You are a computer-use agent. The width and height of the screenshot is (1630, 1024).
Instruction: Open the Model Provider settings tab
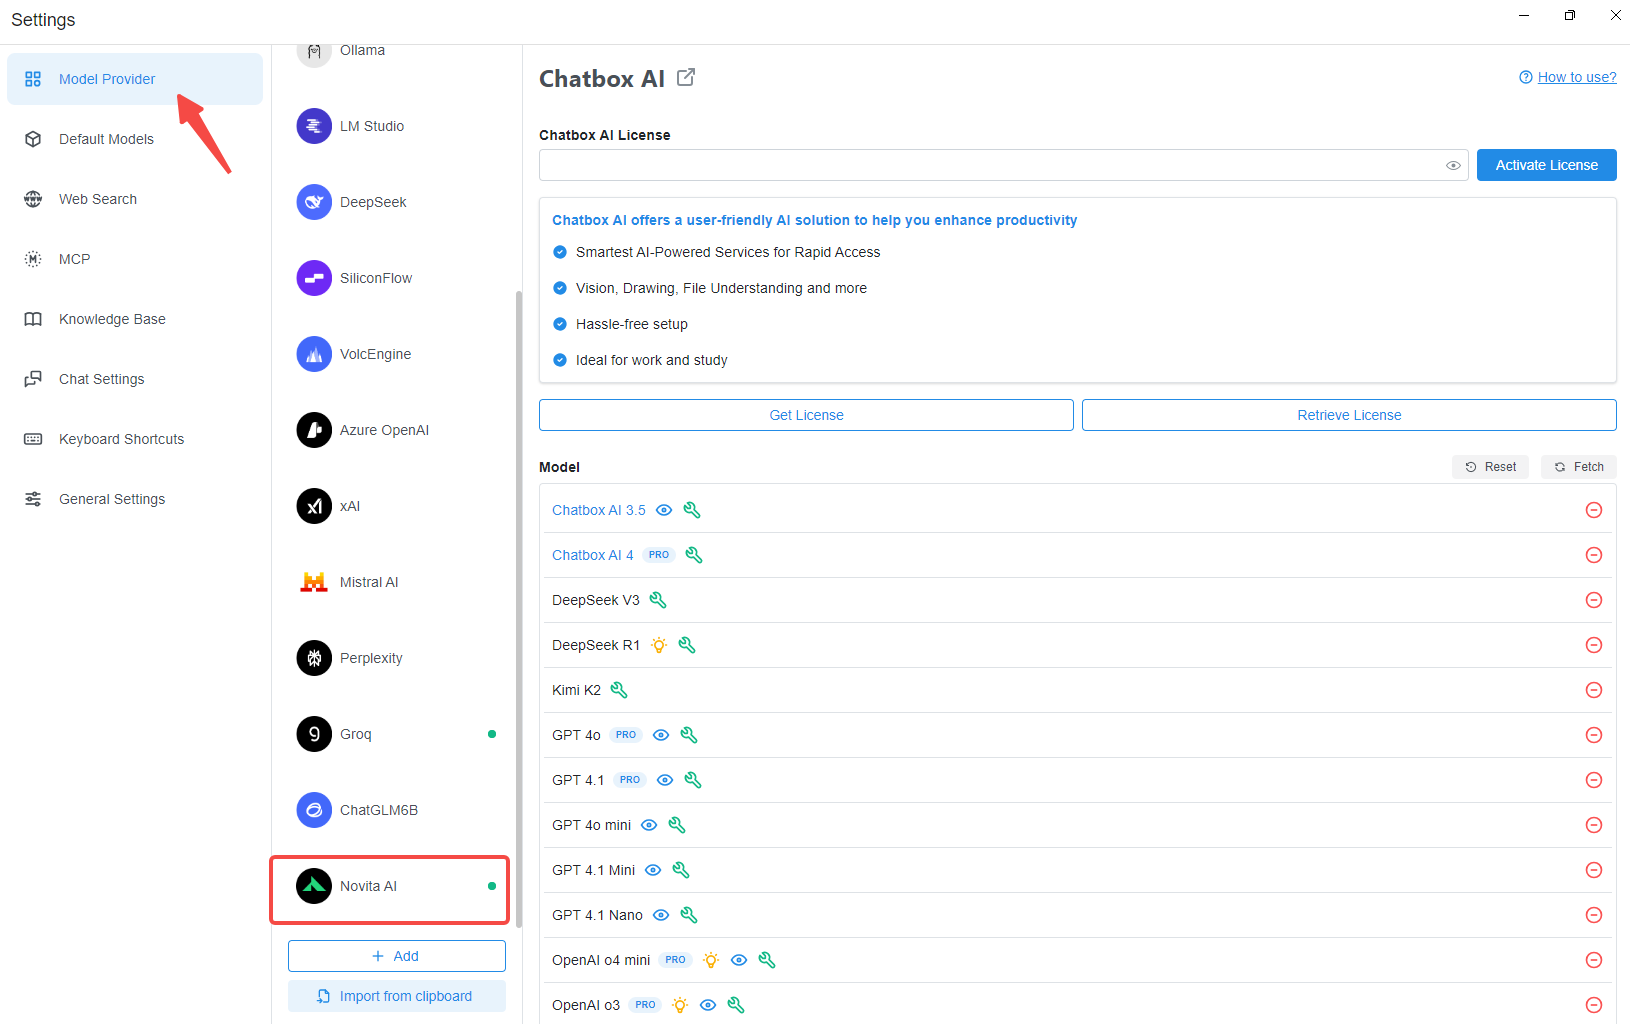pyautogui.click(x=135, y=79)
